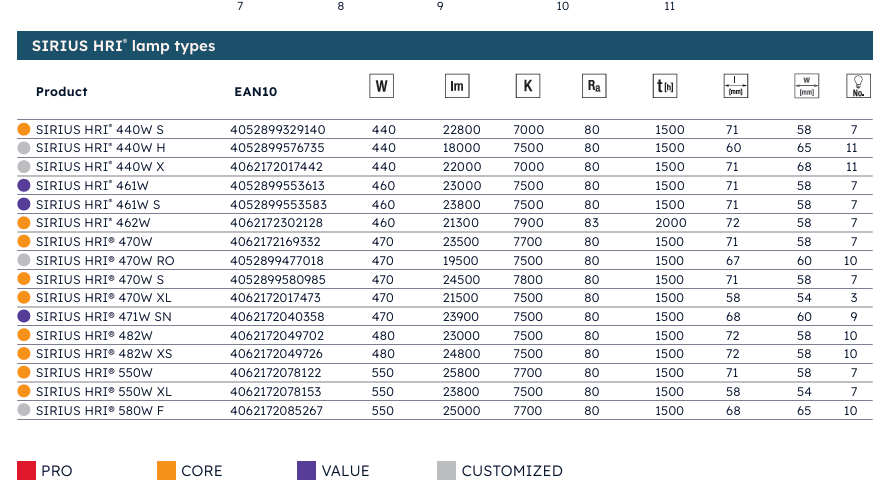Select product name SIRIUS HRI 462W
This screenshot has height=502, width=883.
[93, 223]
